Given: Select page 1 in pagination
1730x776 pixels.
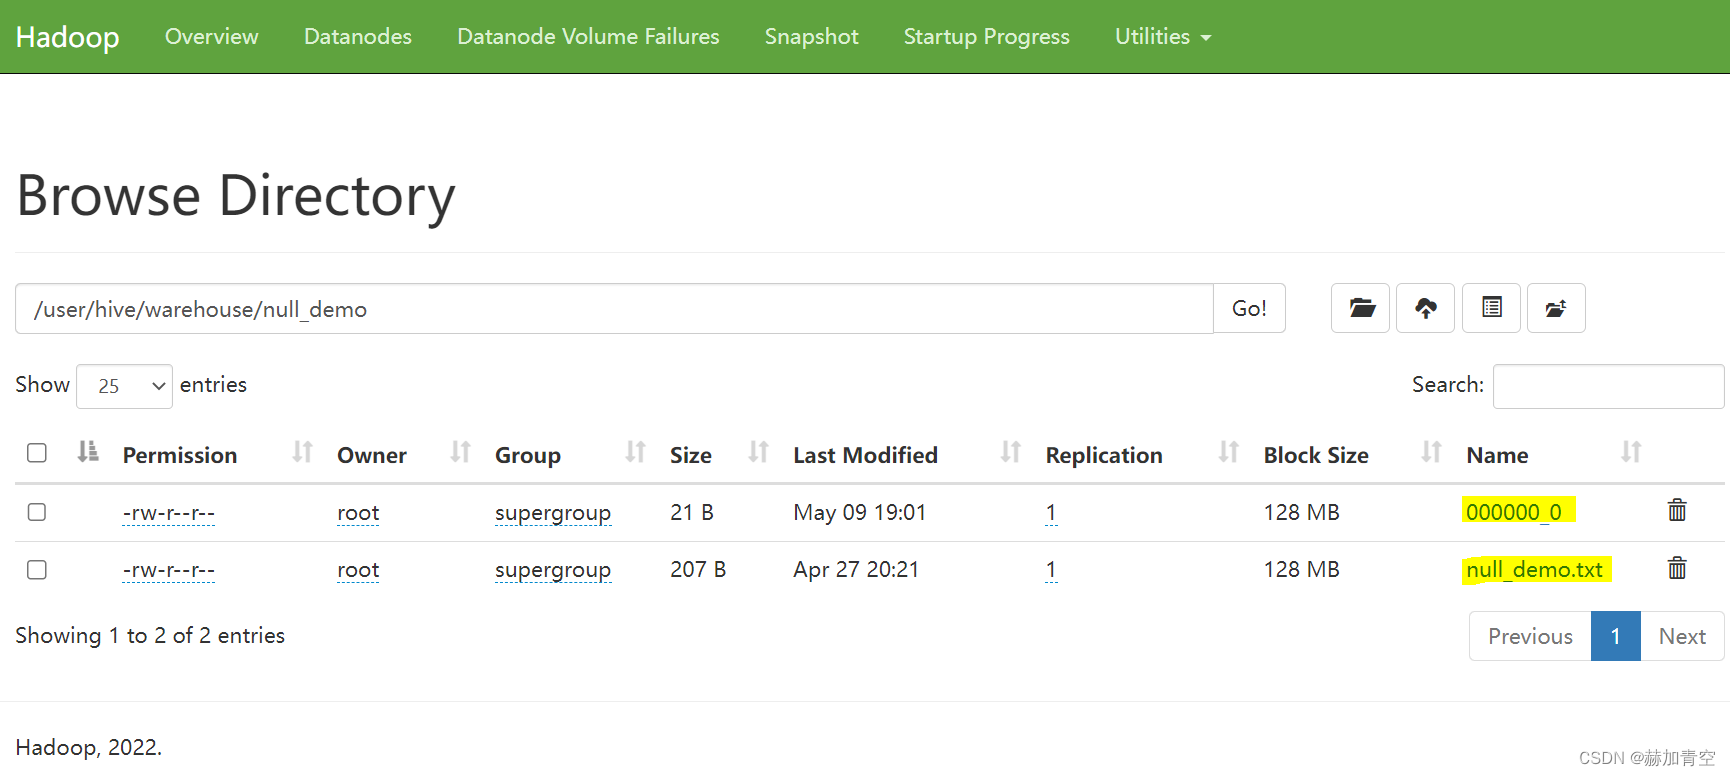Looking at the screenshot, I should (x=1616, y=636).
